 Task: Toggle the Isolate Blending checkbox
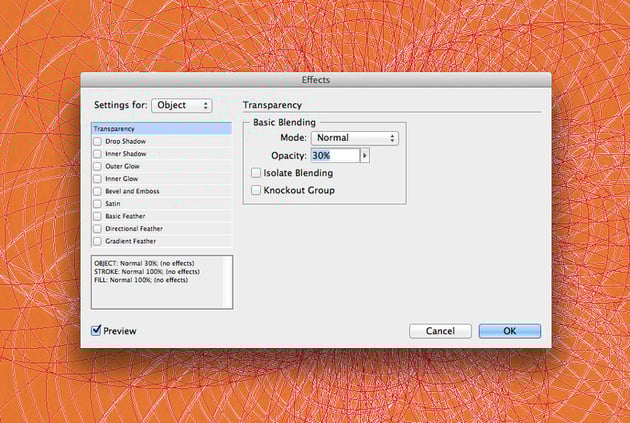point(256,173)
